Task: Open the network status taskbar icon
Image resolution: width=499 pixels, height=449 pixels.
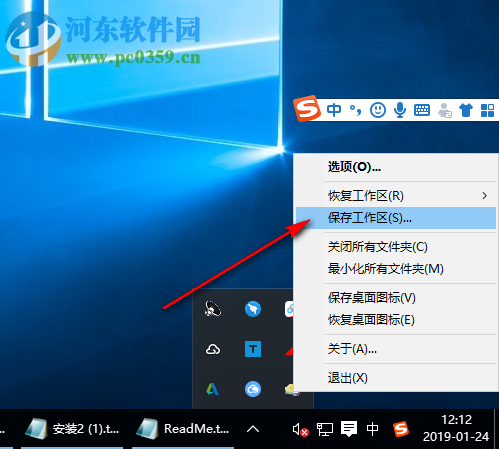Action: point(325,429)
